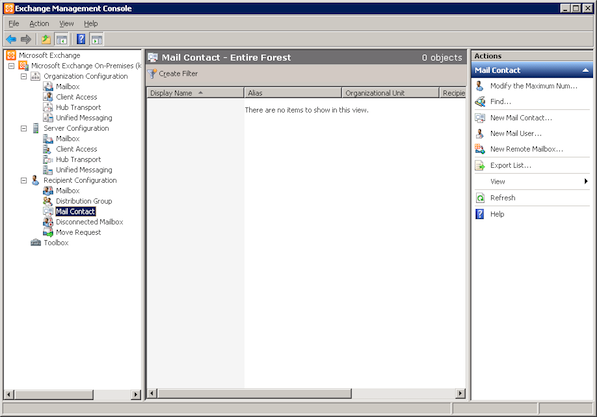
Task: Open the Help menu in menu bar
Action: pos(91,24)
